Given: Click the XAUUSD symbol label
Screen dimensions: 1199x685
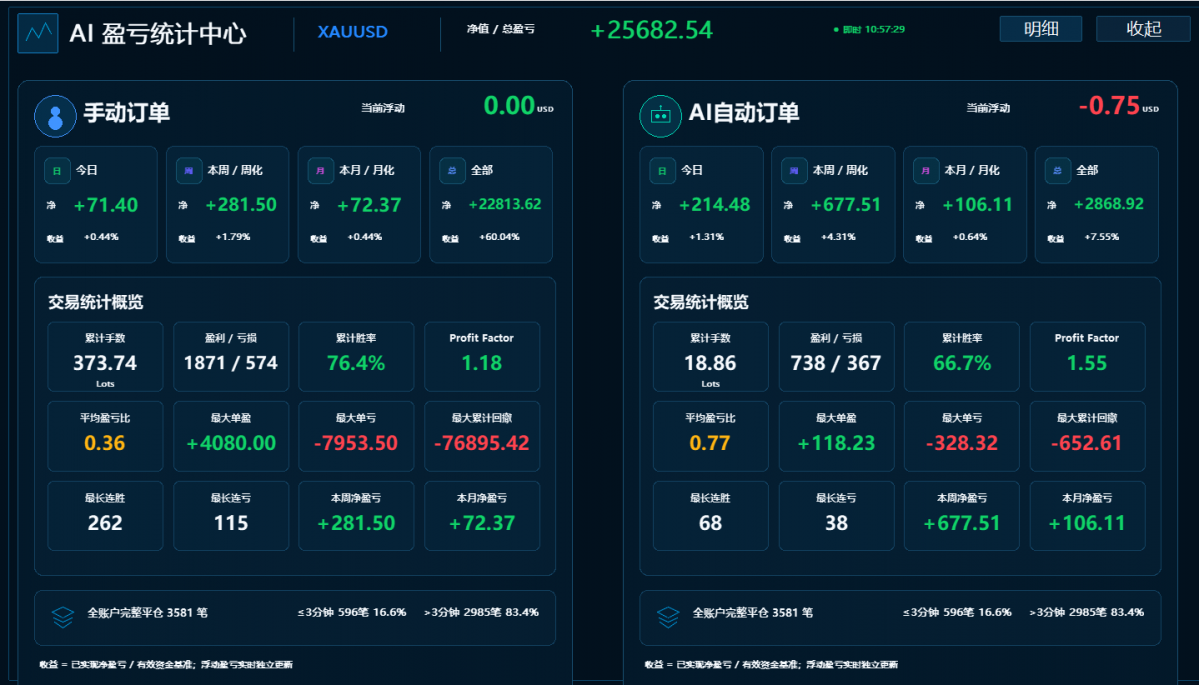Looking at the screenshot, I should 353,32.
